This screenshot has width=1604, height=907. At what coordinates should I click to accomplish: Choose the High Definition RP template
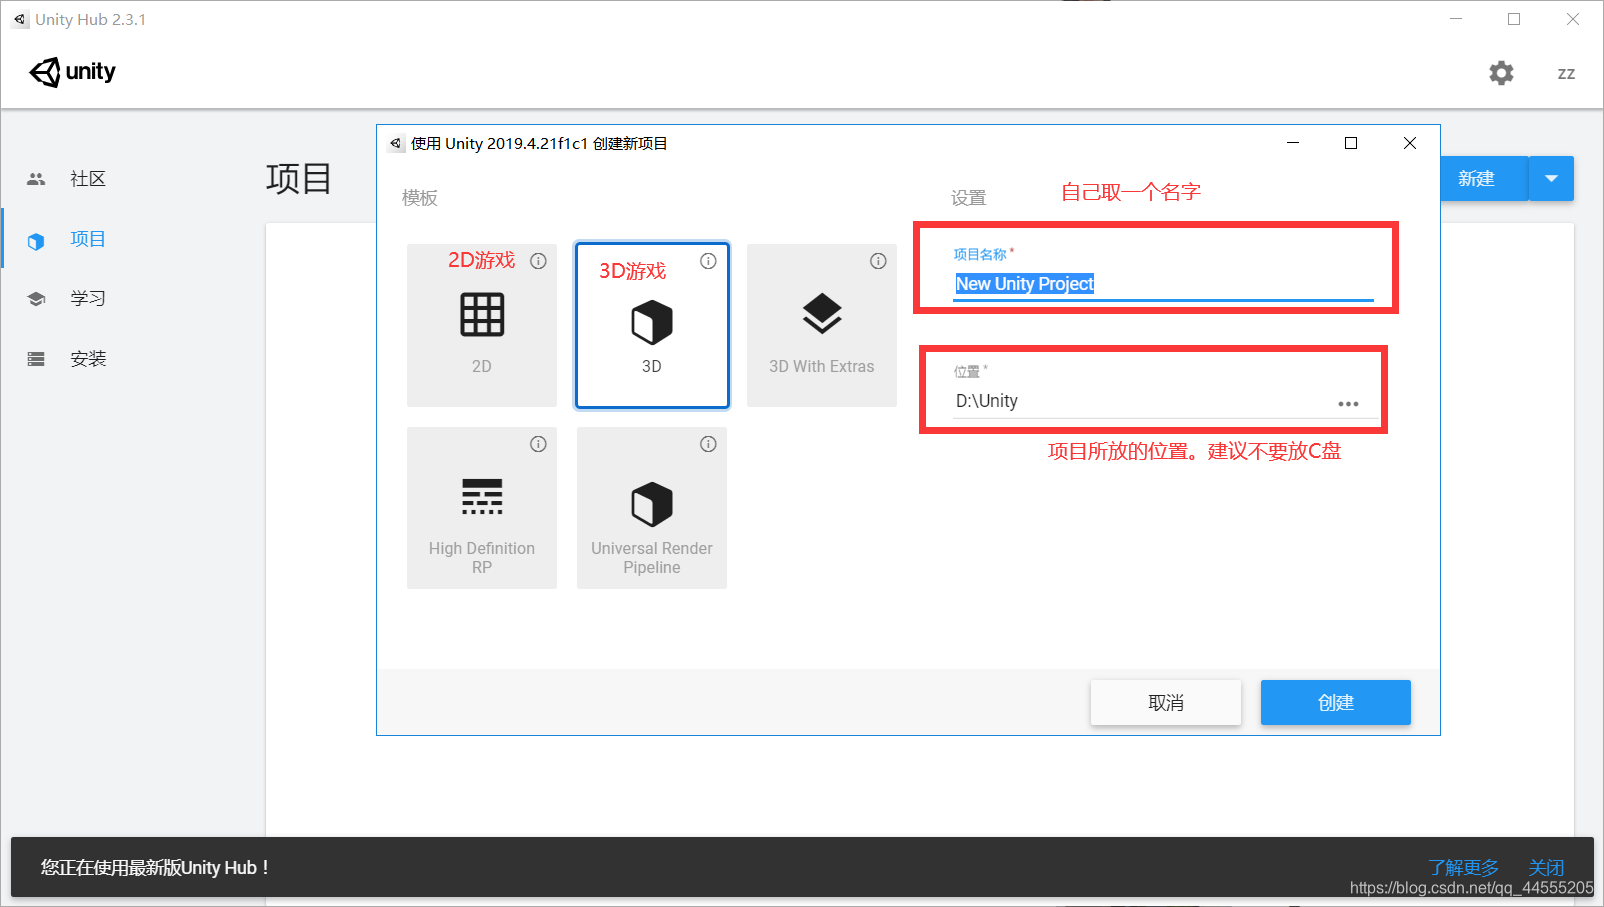482,508
